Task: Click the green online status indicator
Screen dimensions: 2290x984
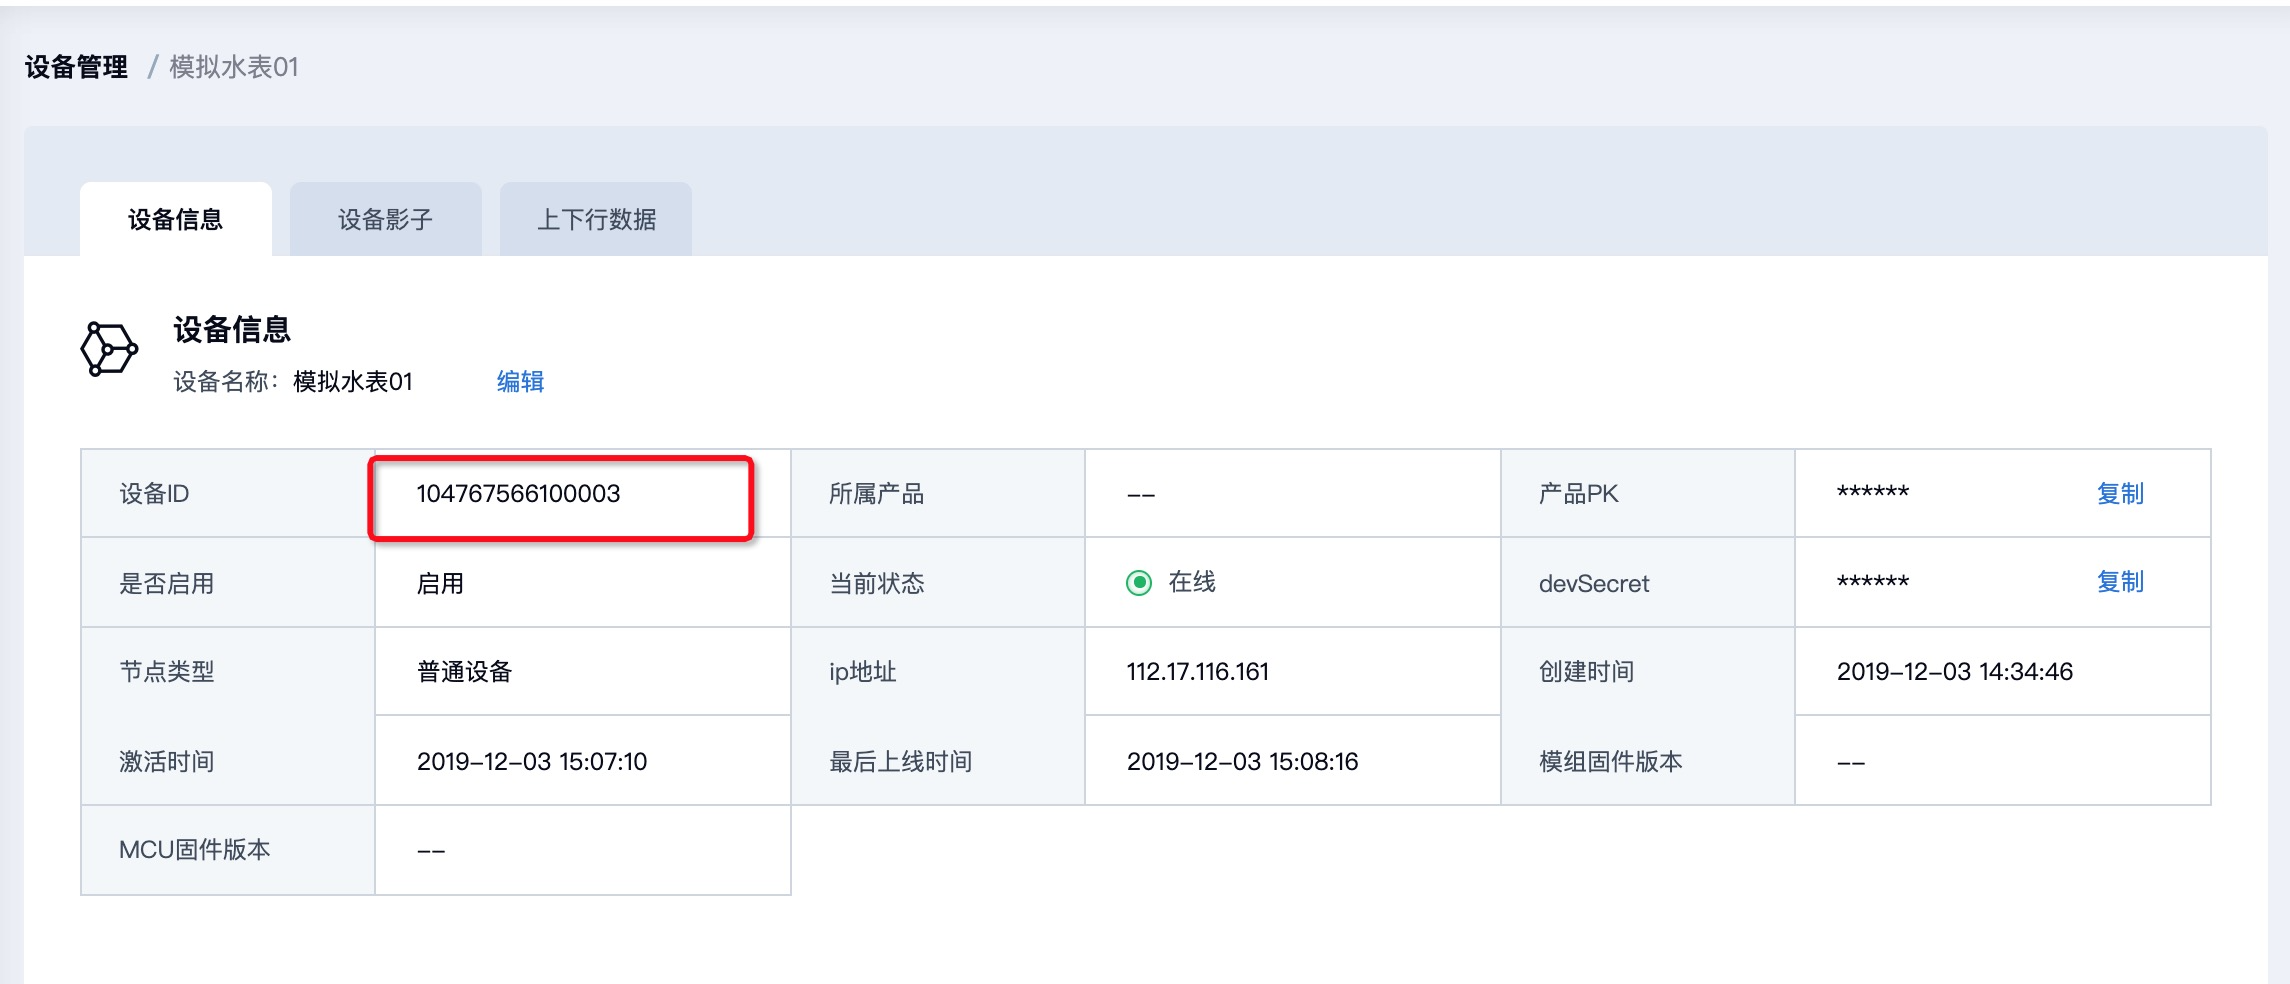Action: tap(1138, 583)
